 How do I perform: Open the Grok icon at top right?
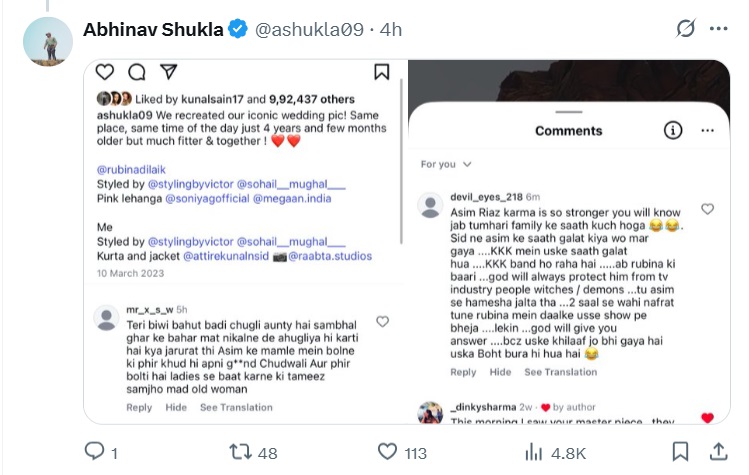[x=685, y=29]
